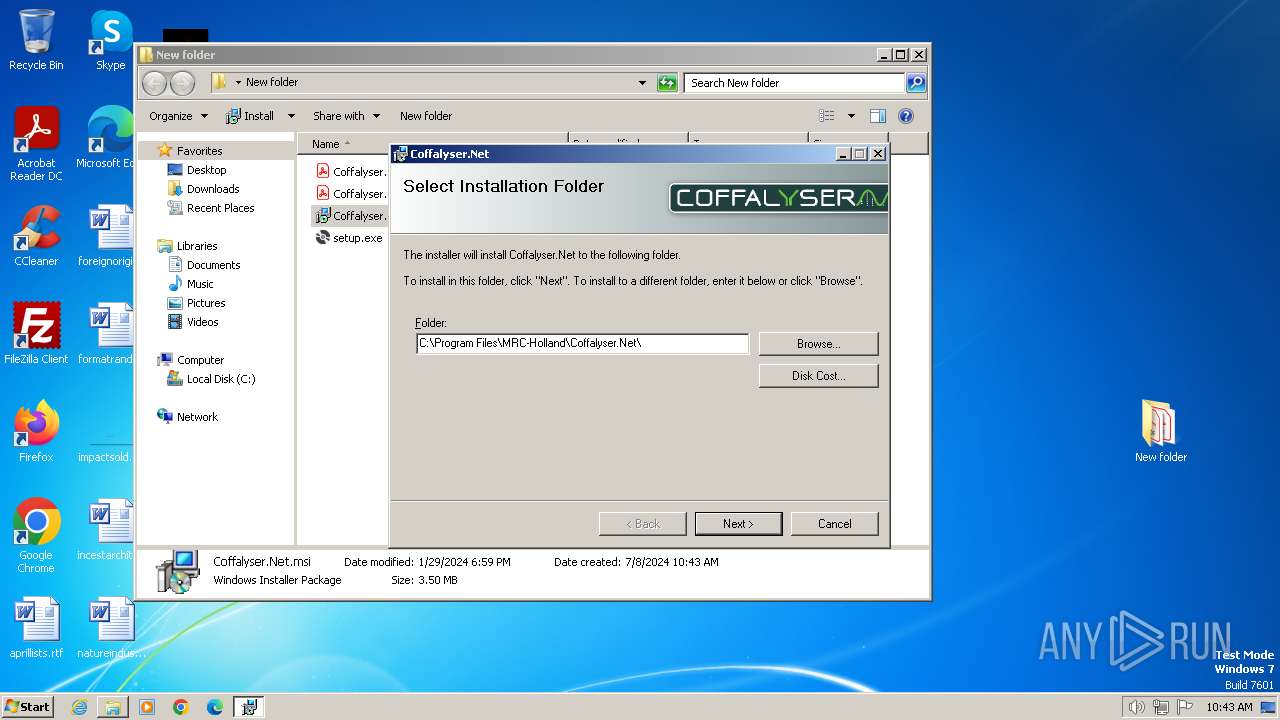
Task: Open Install button dropdown arrow
Action: click(291, 116)
